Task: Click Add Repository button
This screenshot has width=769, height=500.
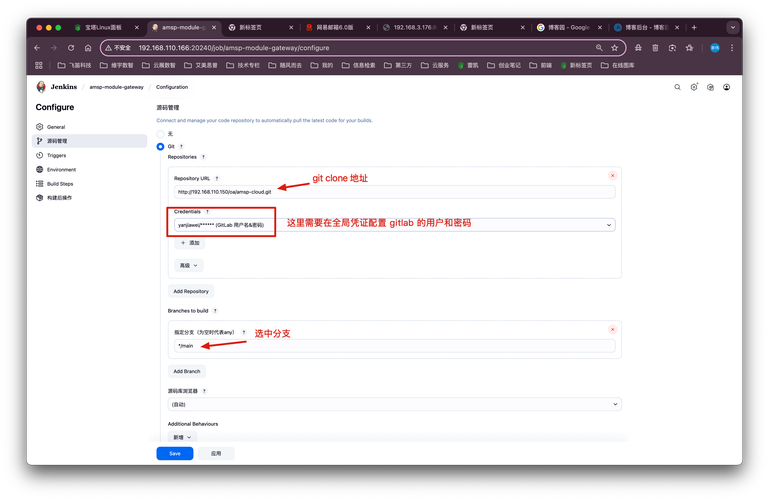Action: (x=191, y=291)
